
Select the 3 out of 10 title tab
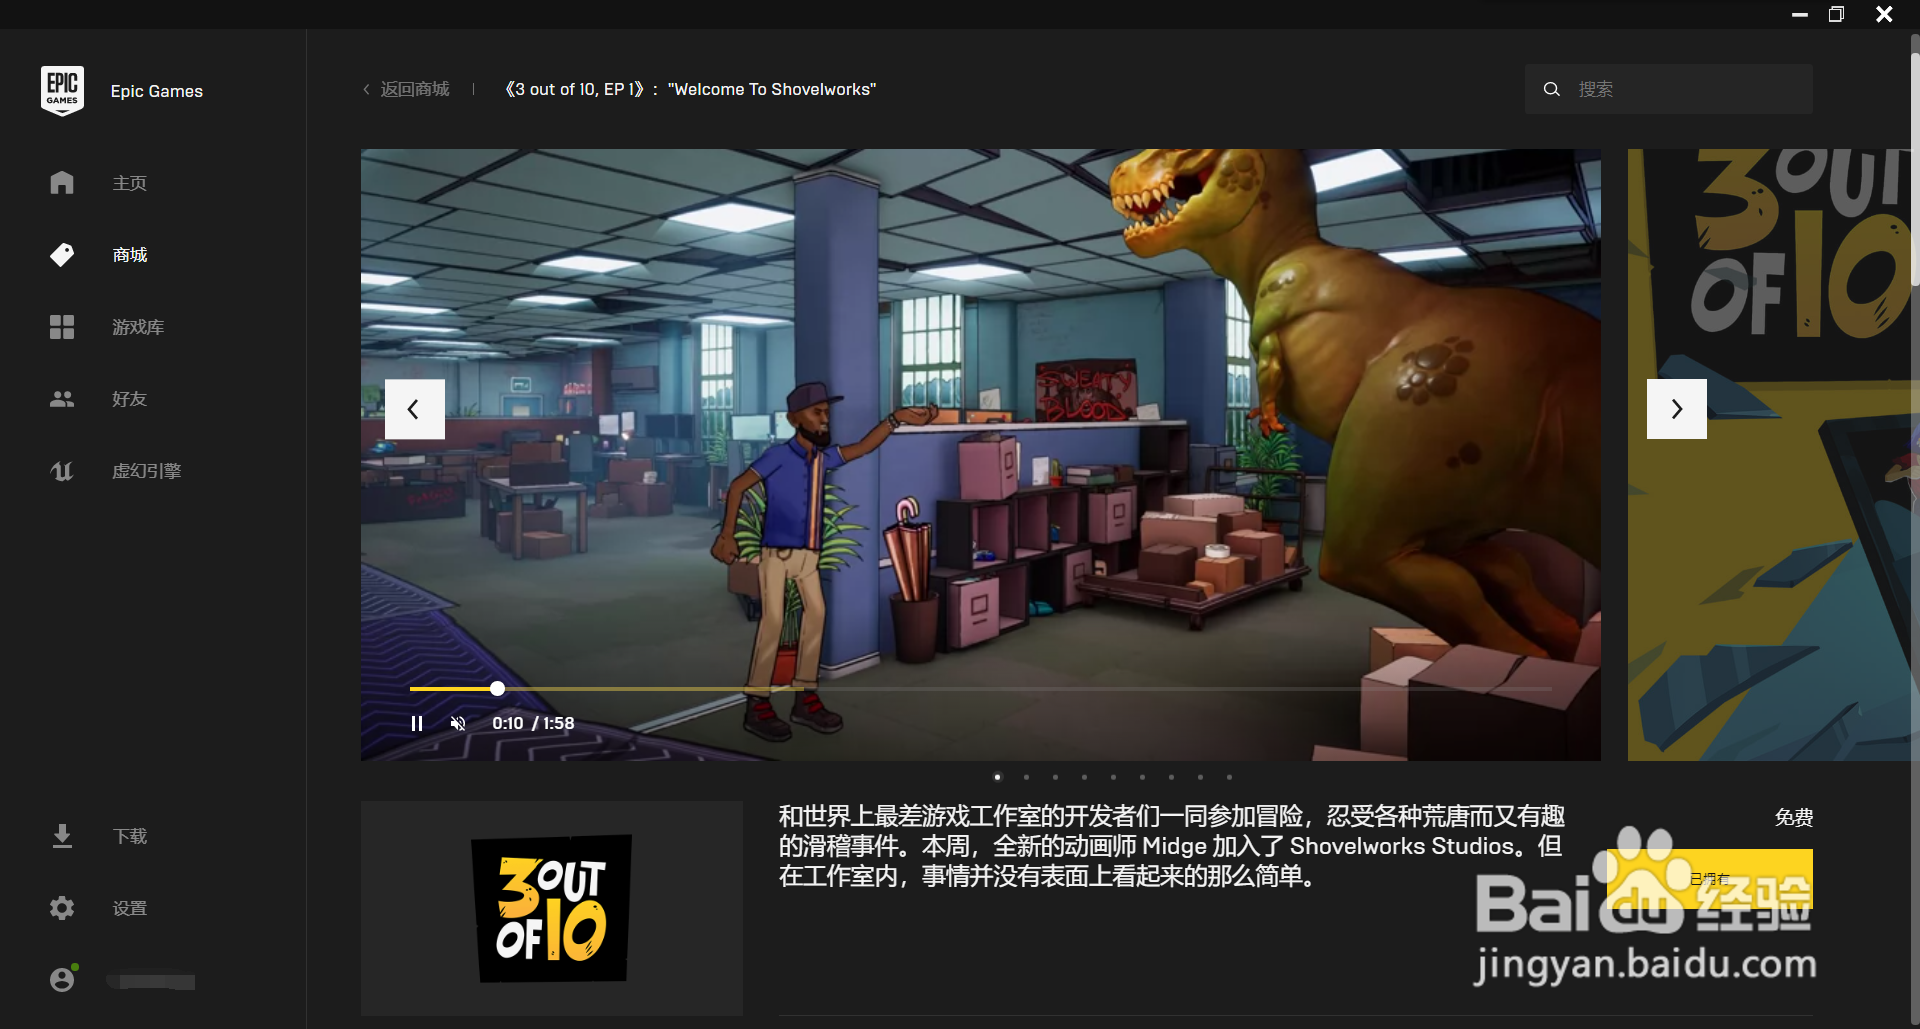point(691,89)
